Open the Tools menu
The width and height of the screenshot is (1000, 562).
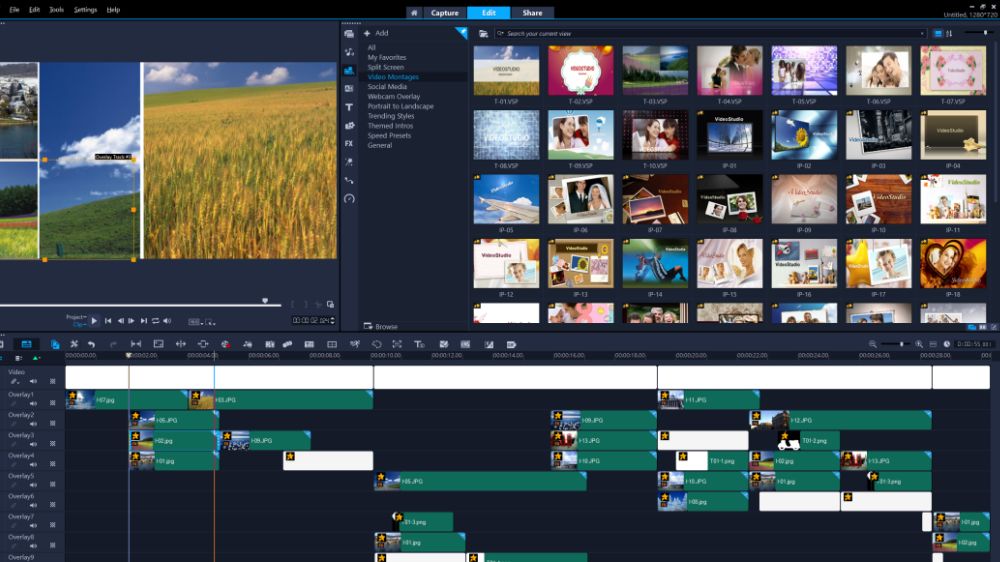tap(57, 10)
